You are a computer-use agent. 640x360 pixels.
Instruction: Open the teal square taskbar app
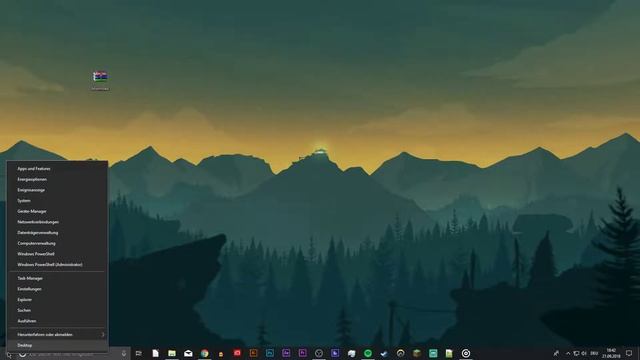coord(433,353)
